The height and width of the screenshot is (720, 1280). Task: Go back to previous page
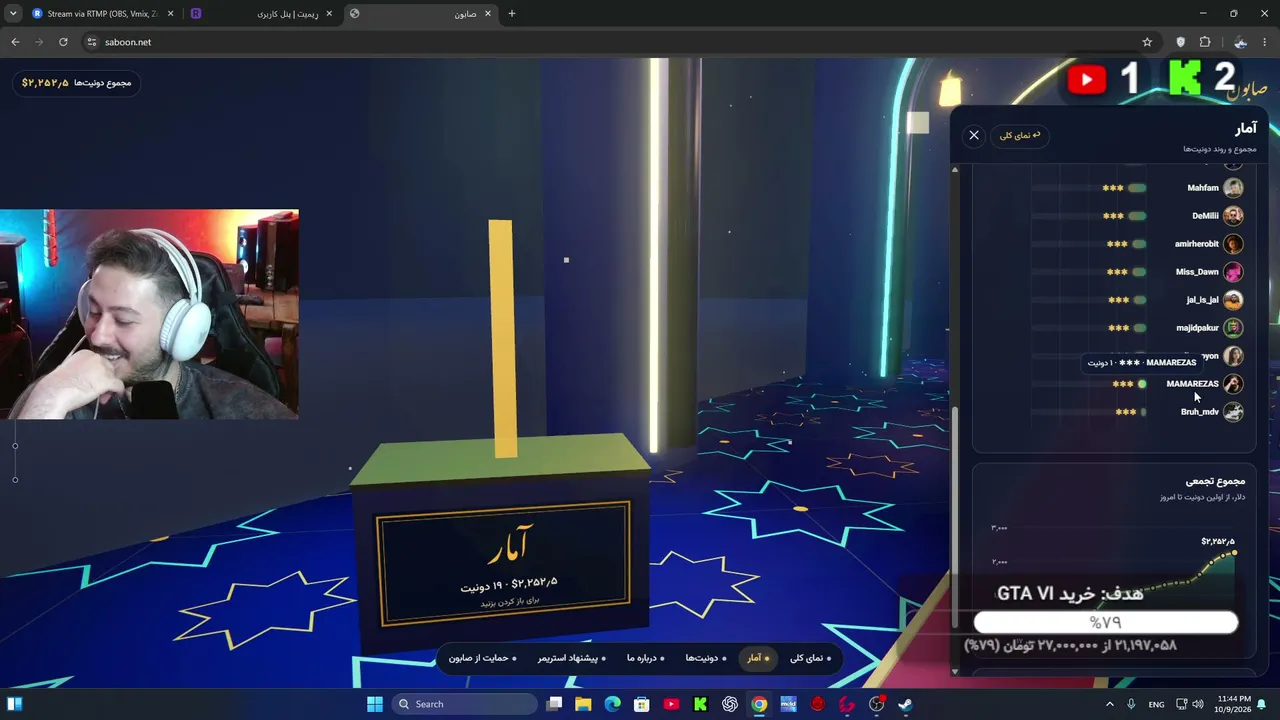coord(15,42)
